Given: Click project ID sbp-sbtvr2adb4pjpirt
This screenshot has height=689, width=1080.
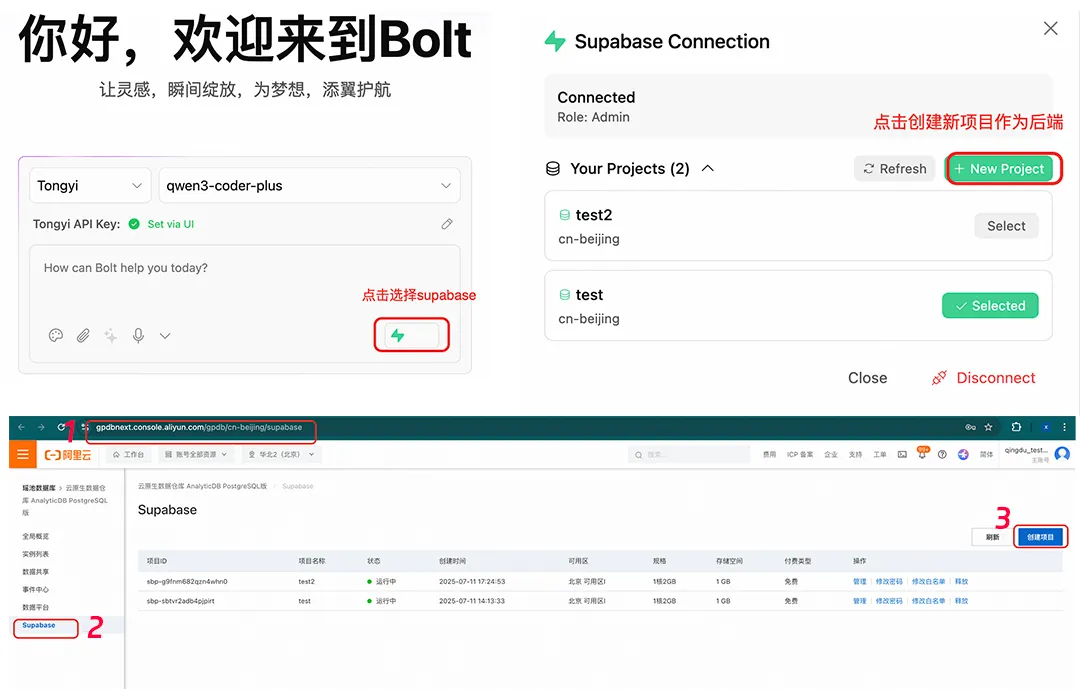Looking at the screenshot, I should click(x=180, y=601).
